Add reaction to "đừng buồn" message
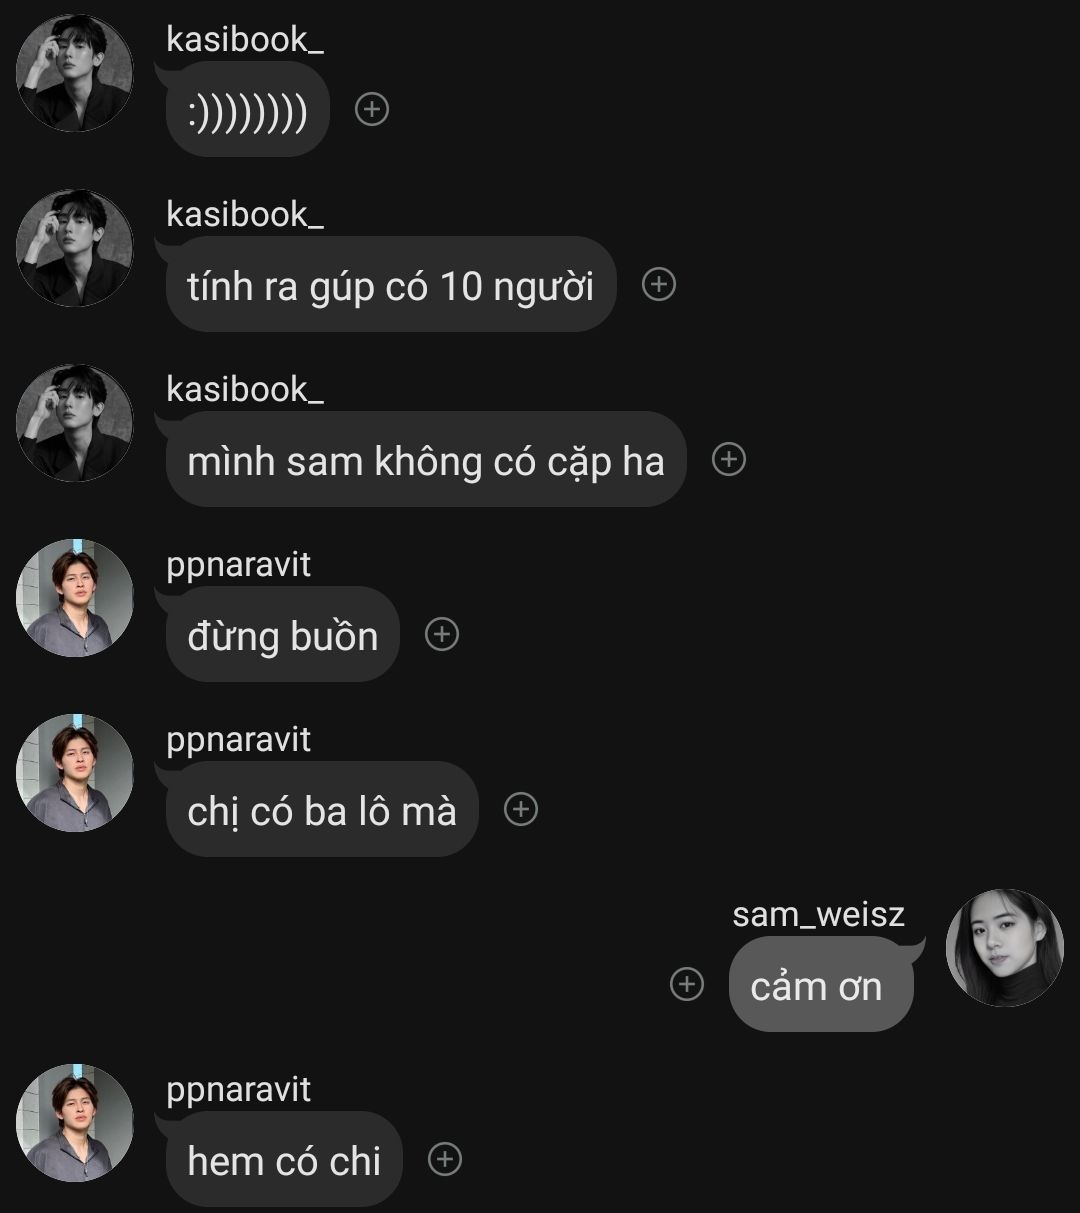1080x1213 pixels. point(442,634)
